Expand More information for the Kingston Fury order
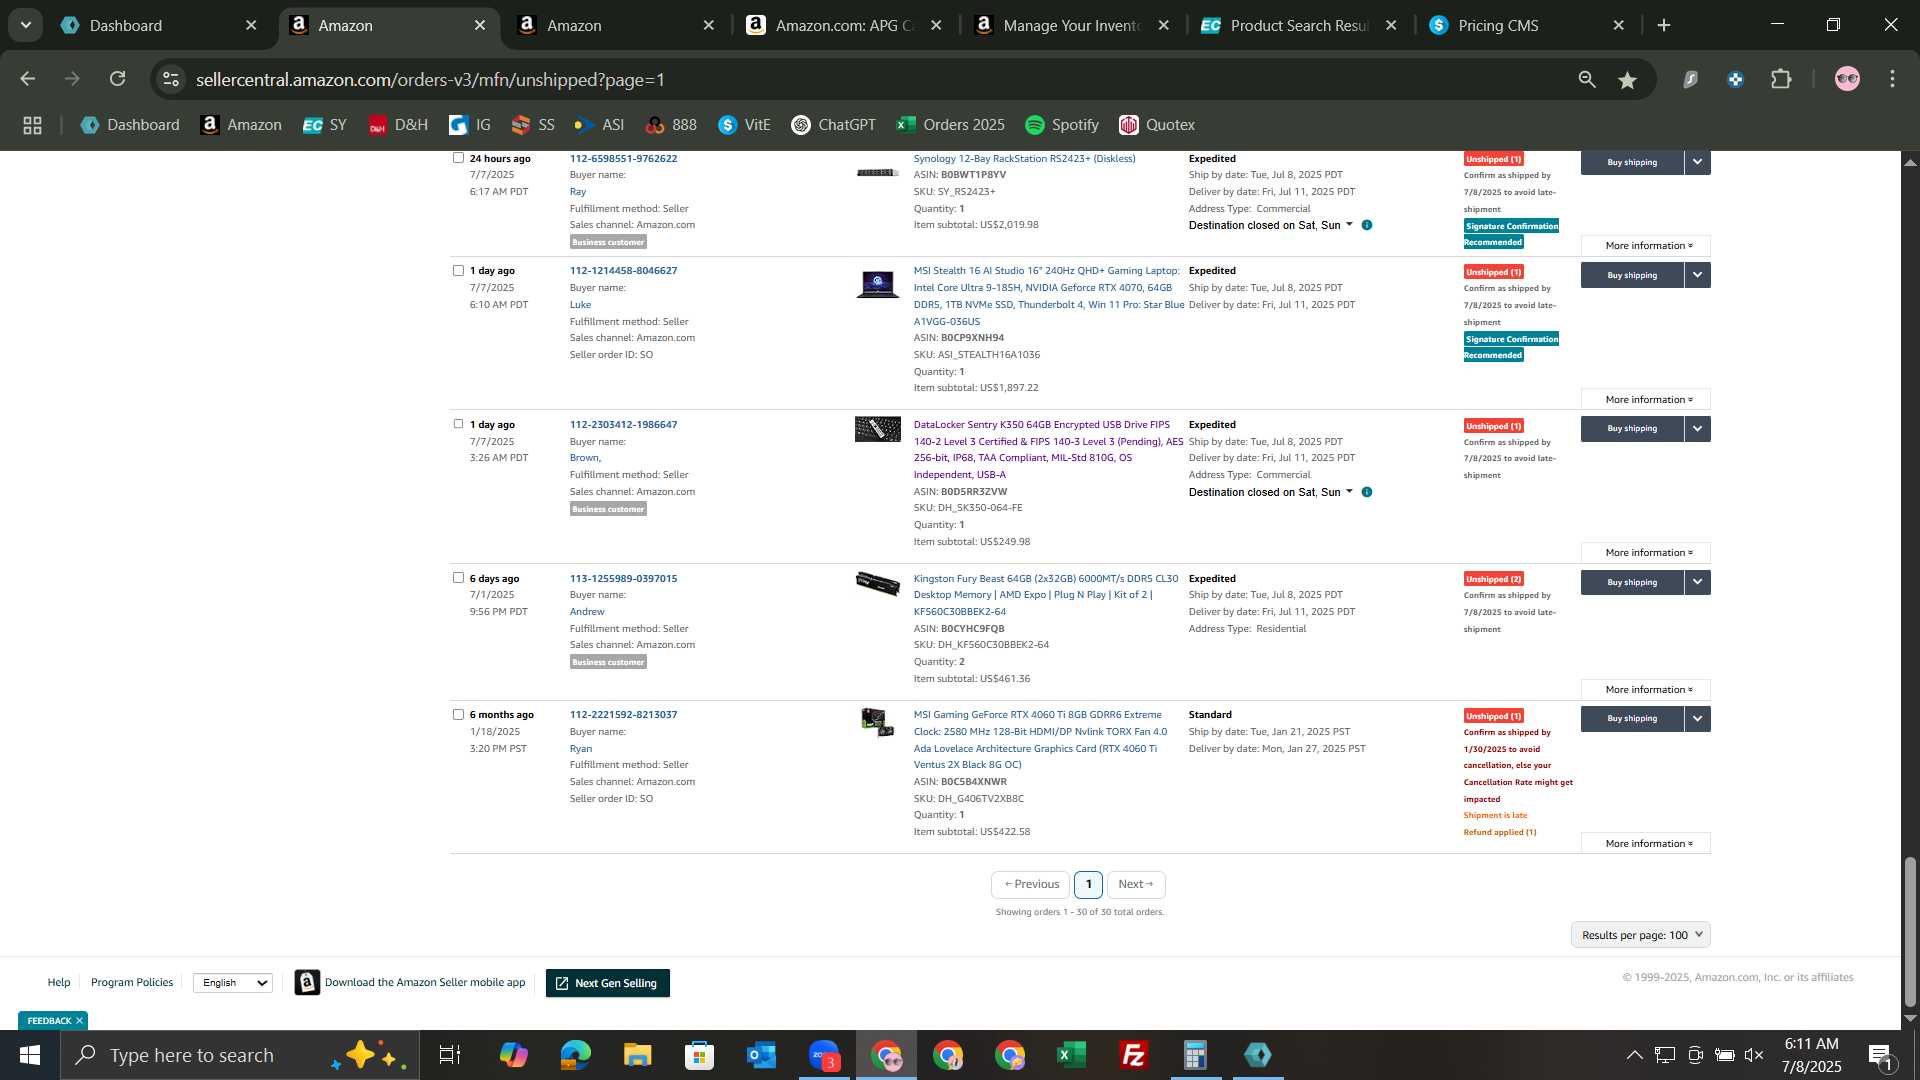 [x=1646, y=690]
